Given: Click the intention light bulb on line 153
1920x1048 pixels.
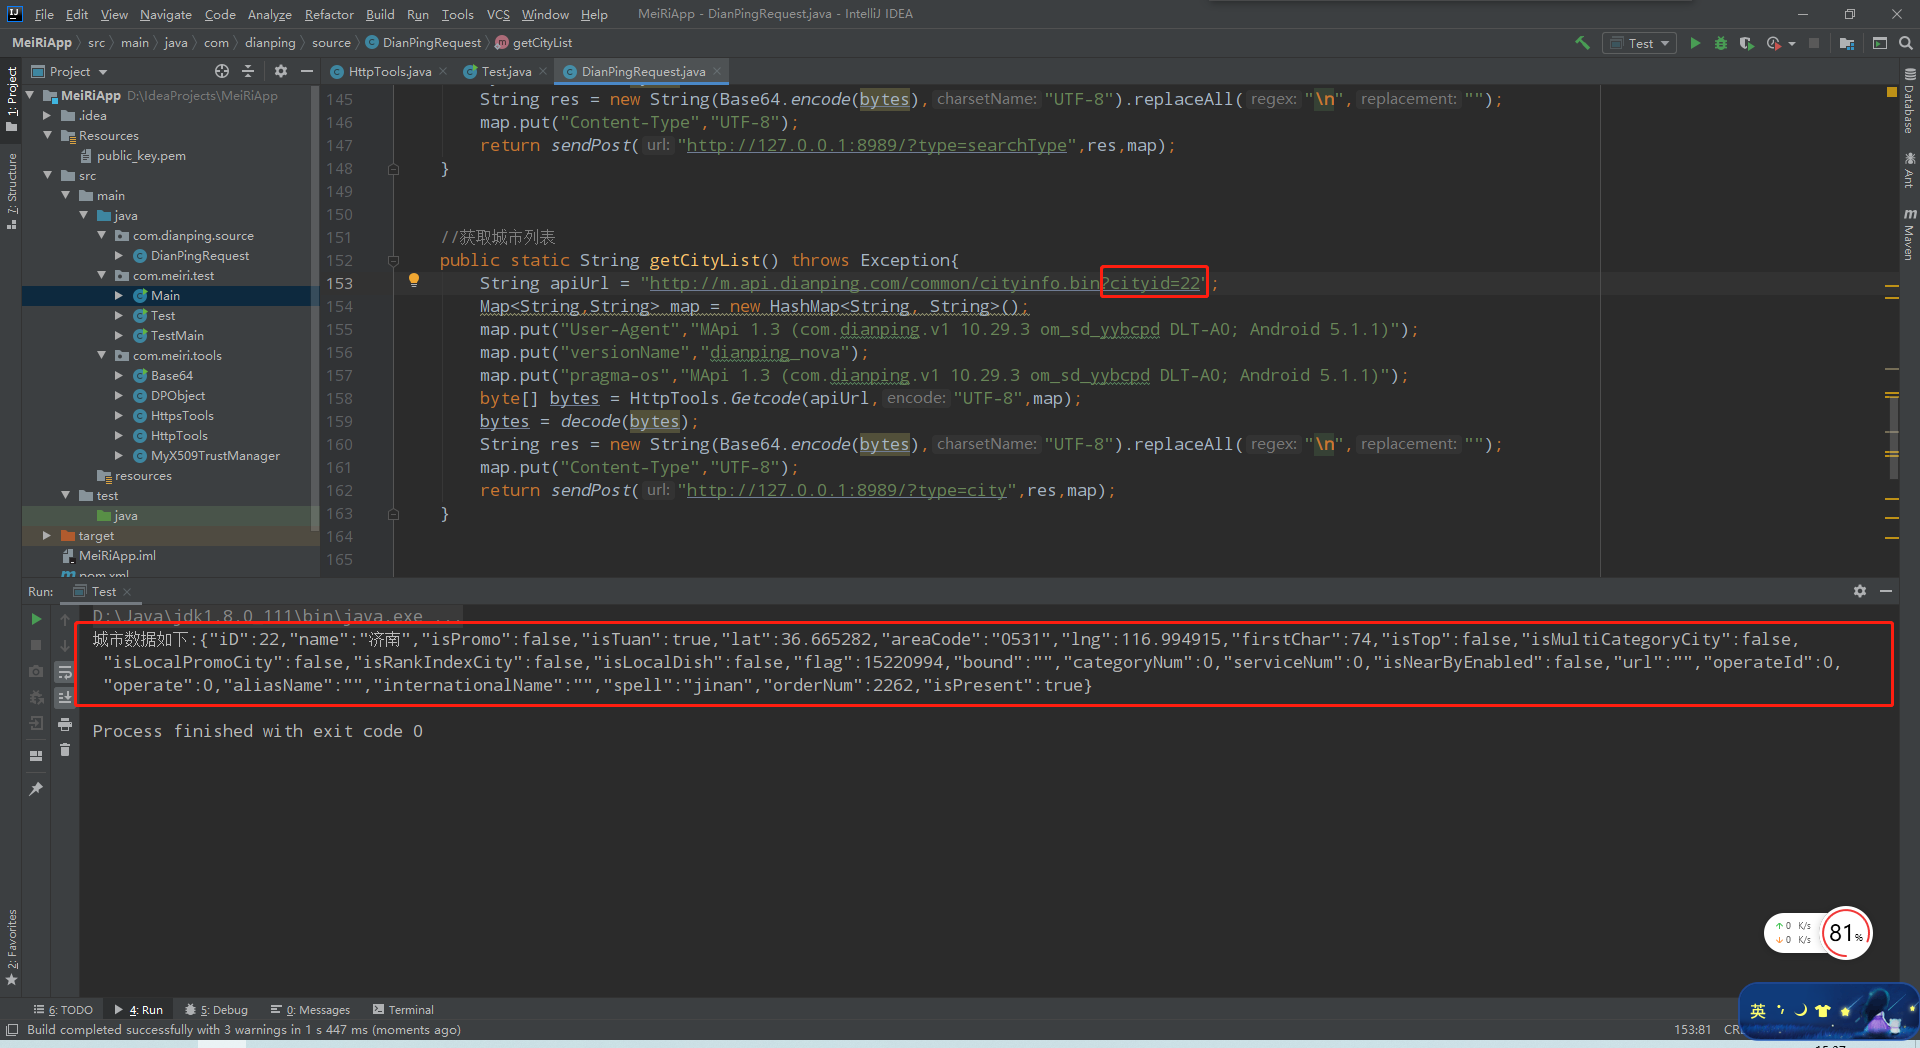Looking at the screenshot, I should 414,281.
